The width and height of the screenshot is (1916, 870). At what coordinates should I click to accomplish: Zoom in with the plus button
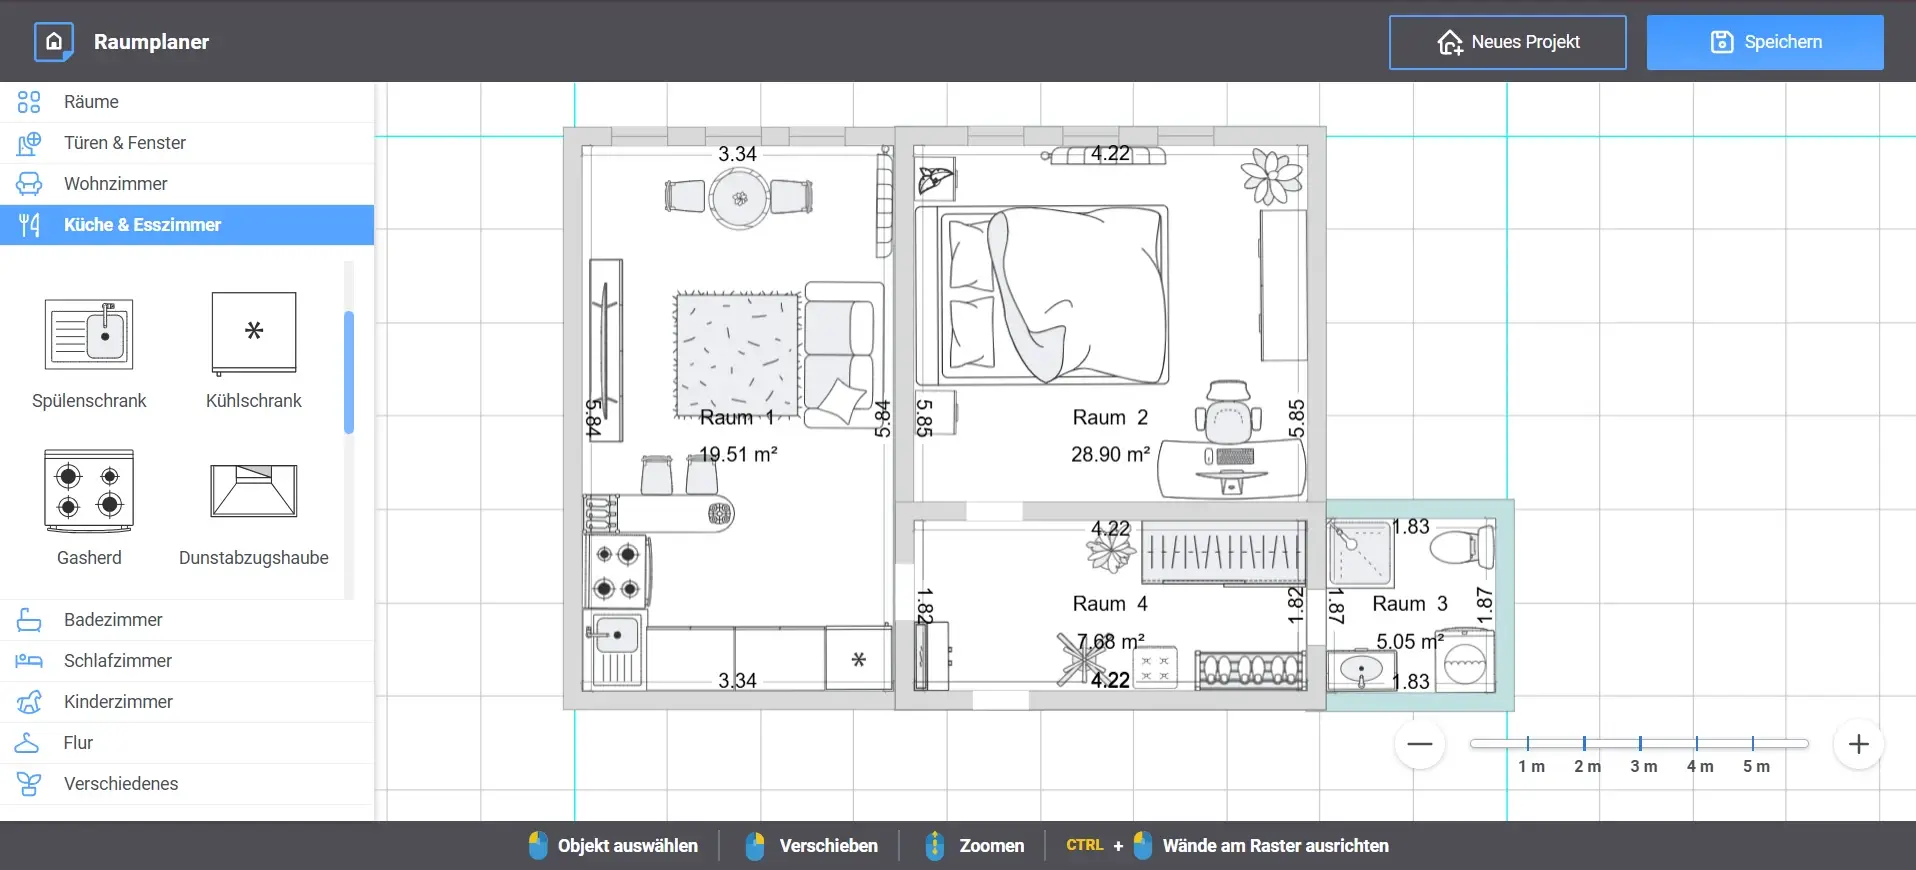(x=1859, y=744)
